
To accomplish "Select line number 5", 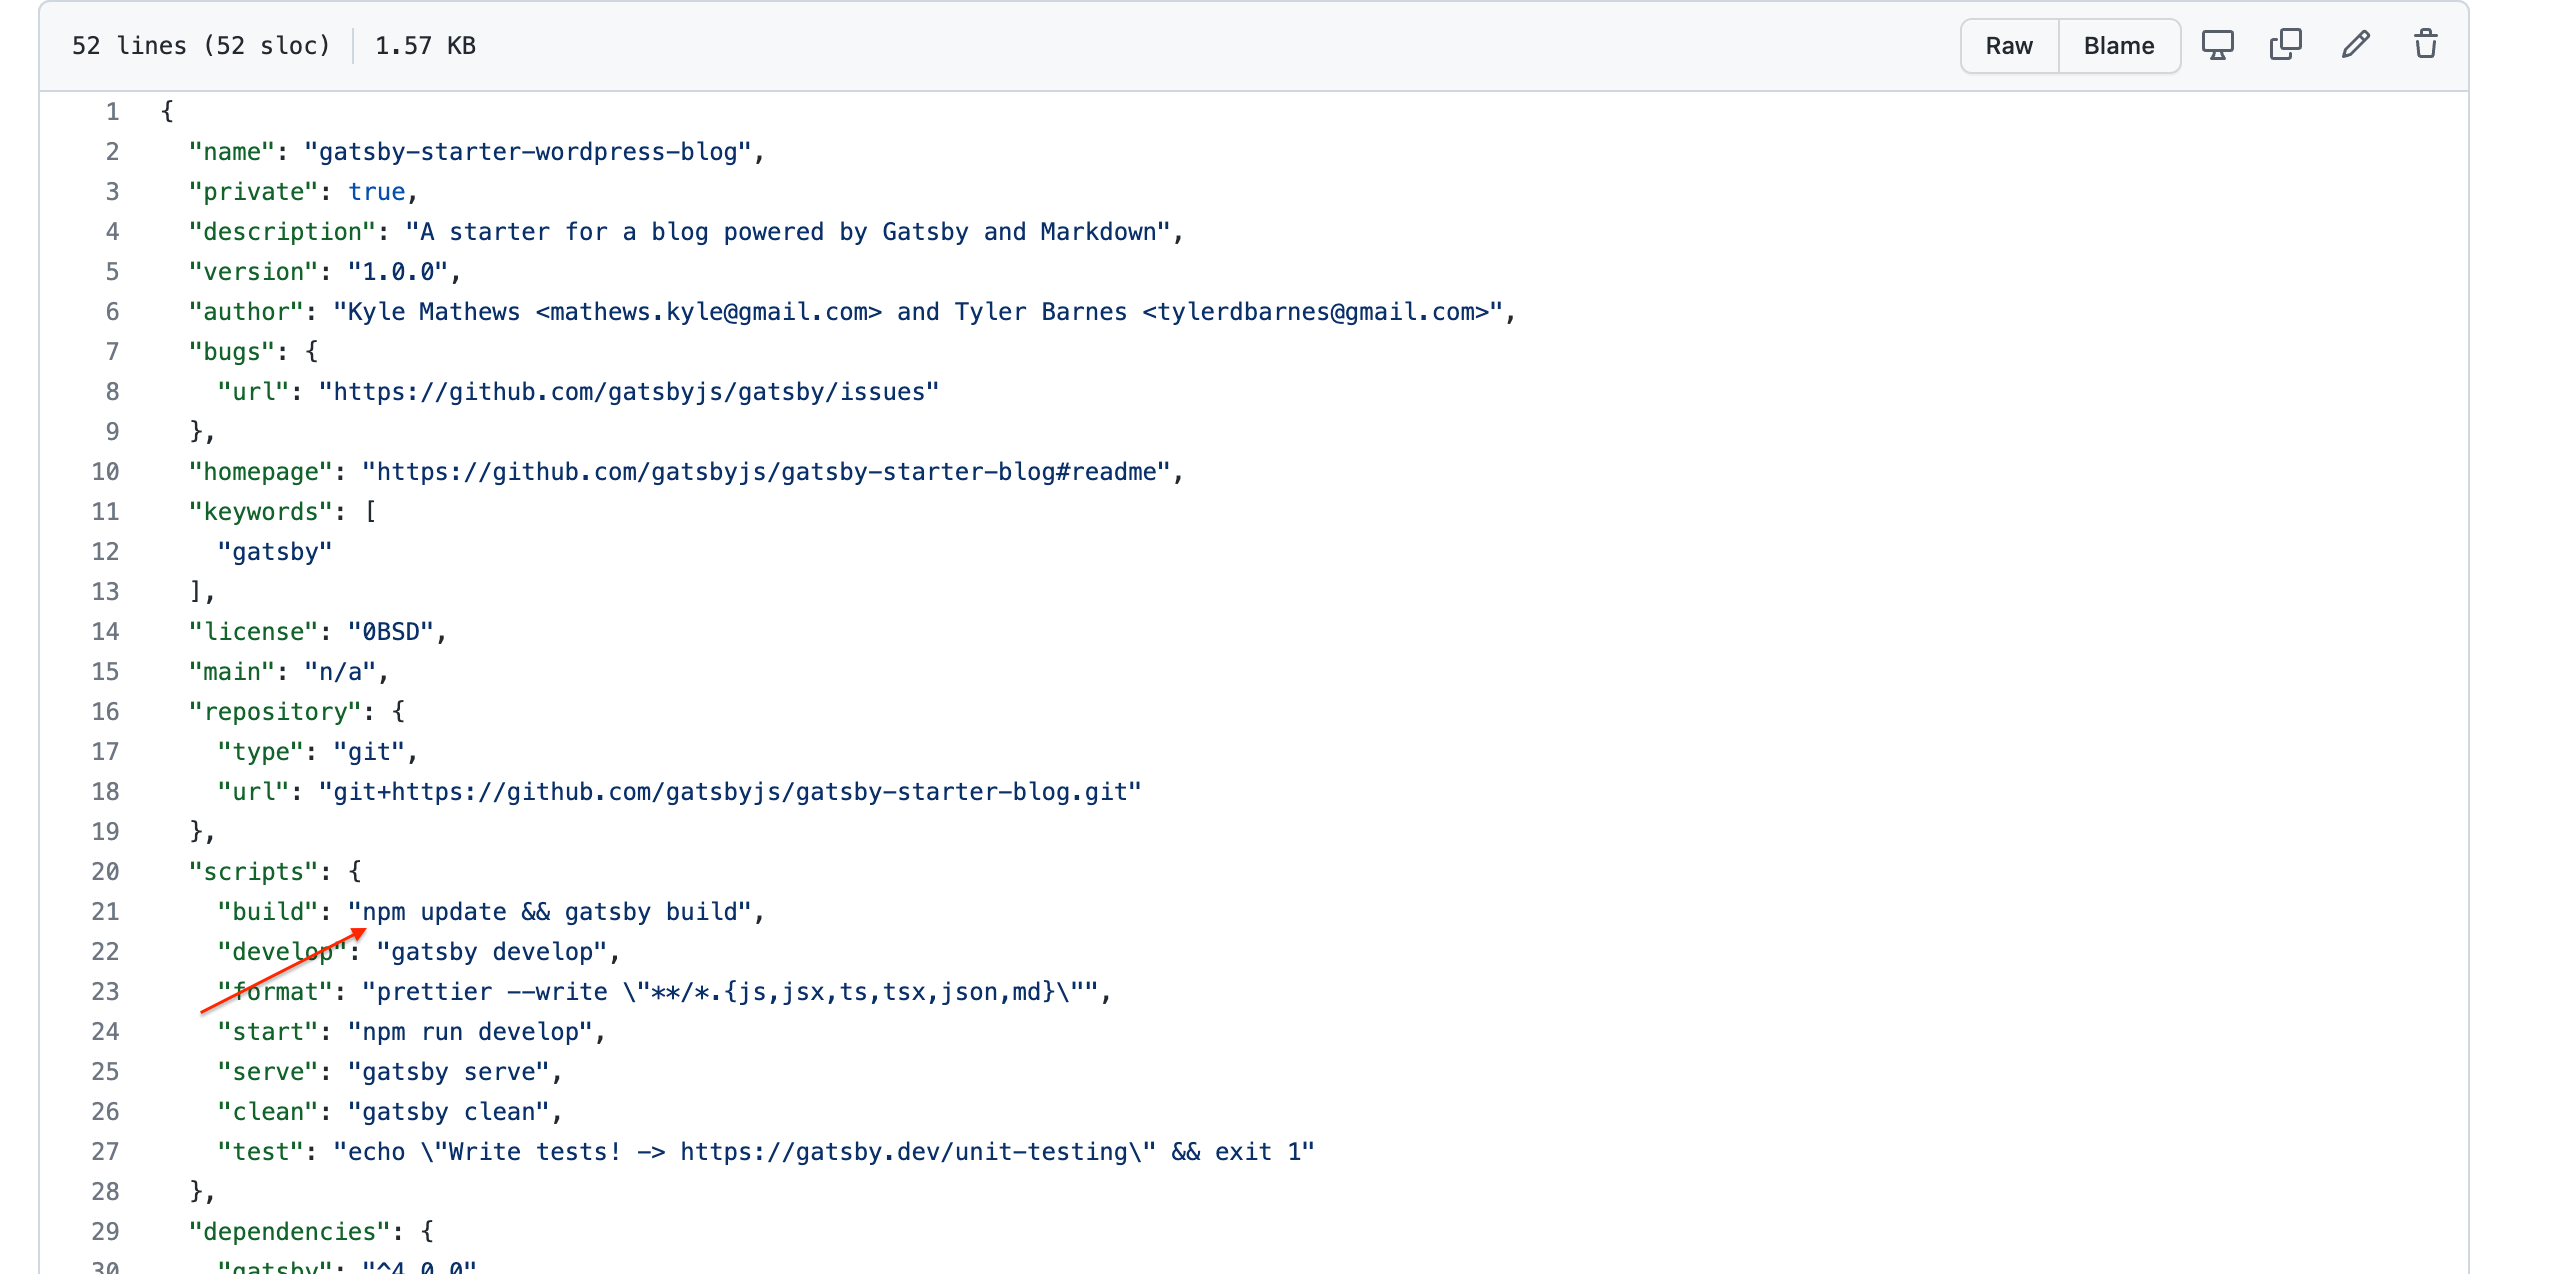I will [x=112, y=272].
